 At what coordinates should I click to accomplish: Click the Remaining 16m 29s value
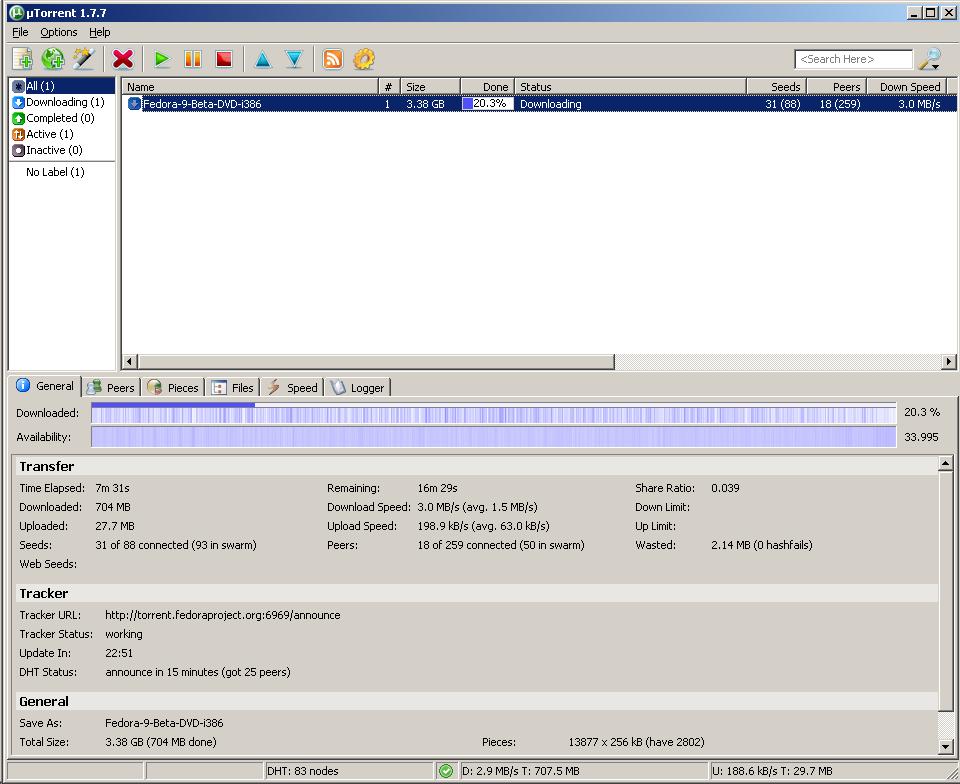[438, 488]
